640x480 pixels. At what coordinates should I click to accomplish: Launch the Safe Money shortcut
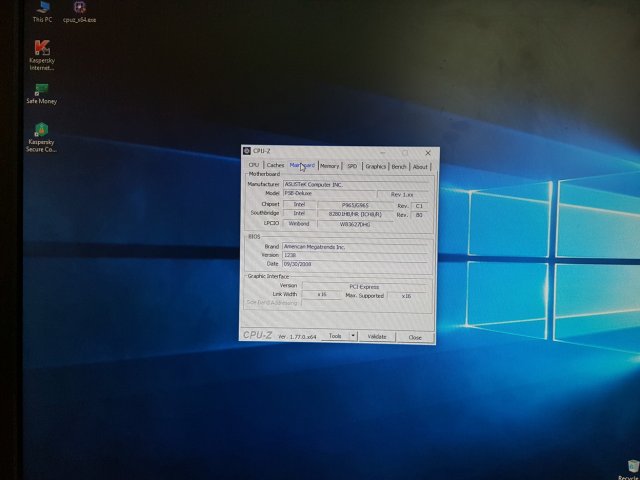[x=41, y=93]
